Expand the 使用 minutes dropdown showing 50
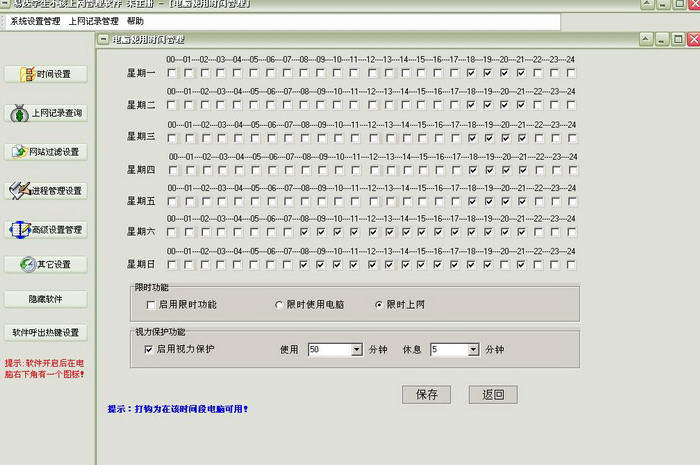 [356, 350]
